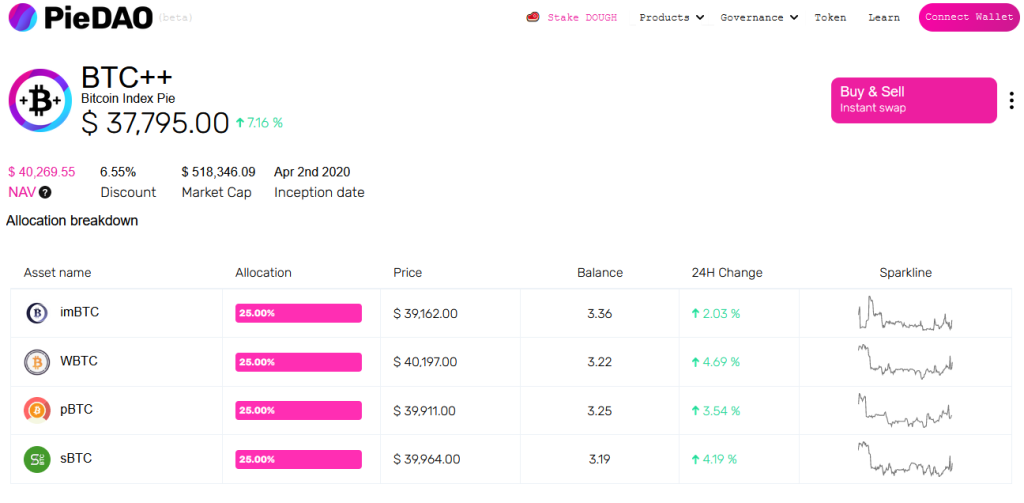1024x503 pixels.
Task: Click the 24H Change column header
Action: click(x=727, y=272)
